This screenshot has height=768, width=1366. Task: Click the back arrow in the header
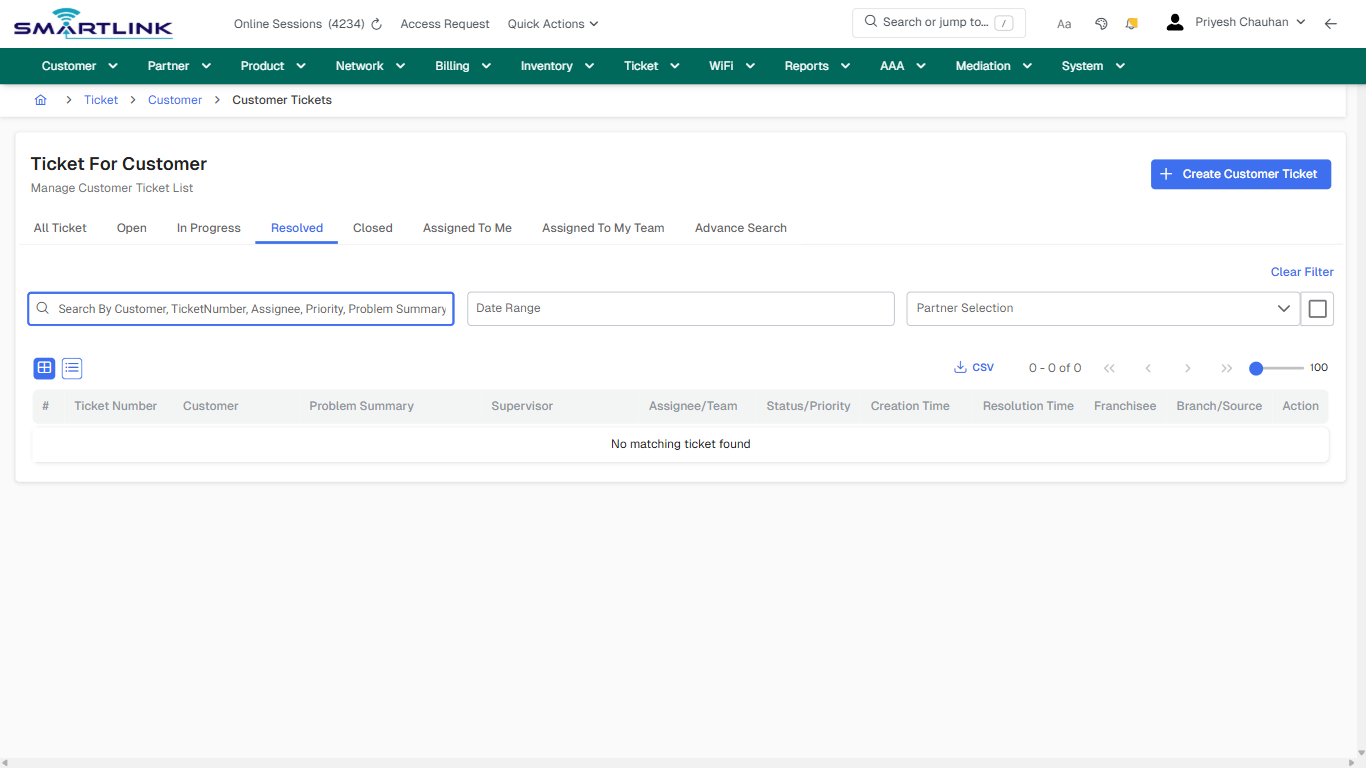(x=1331, y=22)
